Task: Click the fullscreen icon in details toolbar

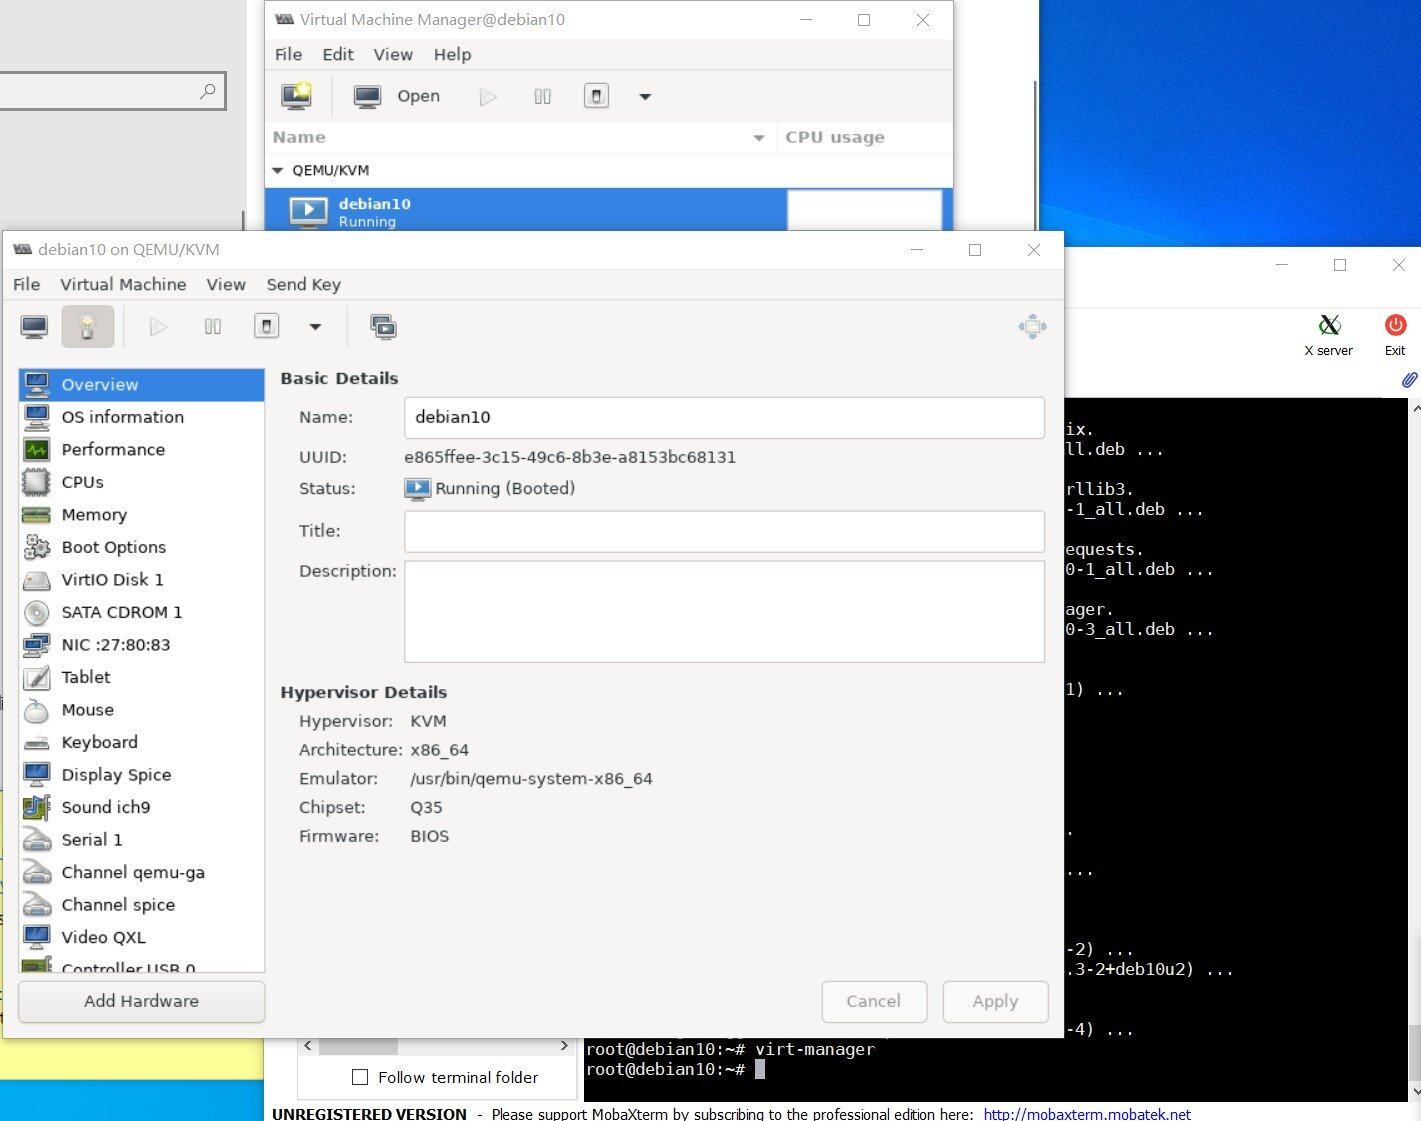Action: [1032, 327]
